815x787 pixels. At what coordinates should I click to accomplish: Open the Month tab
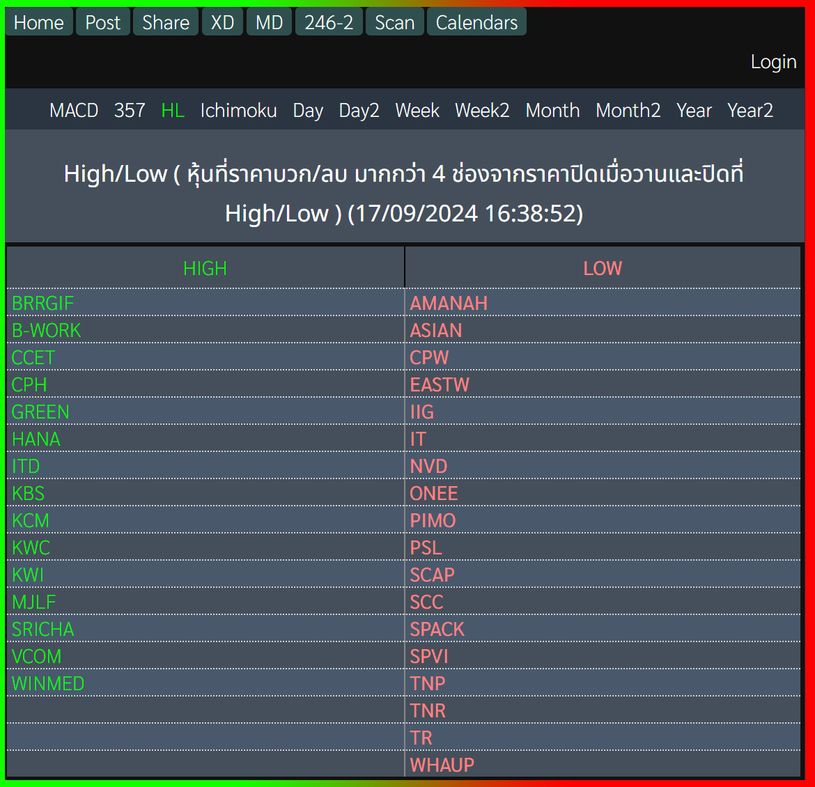pos(552,111)
